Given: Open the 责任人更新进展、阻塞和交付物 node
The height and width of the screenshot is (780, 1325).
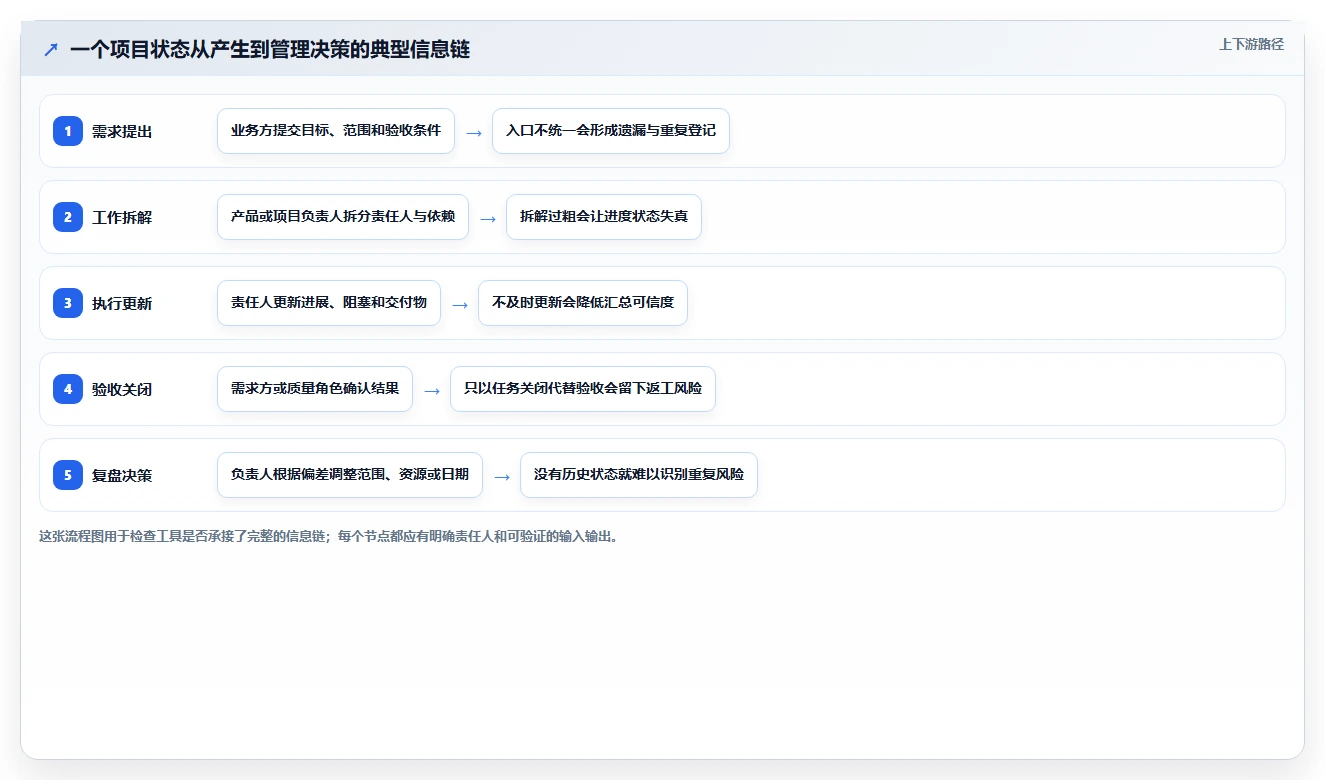Looking at the screenshot, I should click(329, 303).
